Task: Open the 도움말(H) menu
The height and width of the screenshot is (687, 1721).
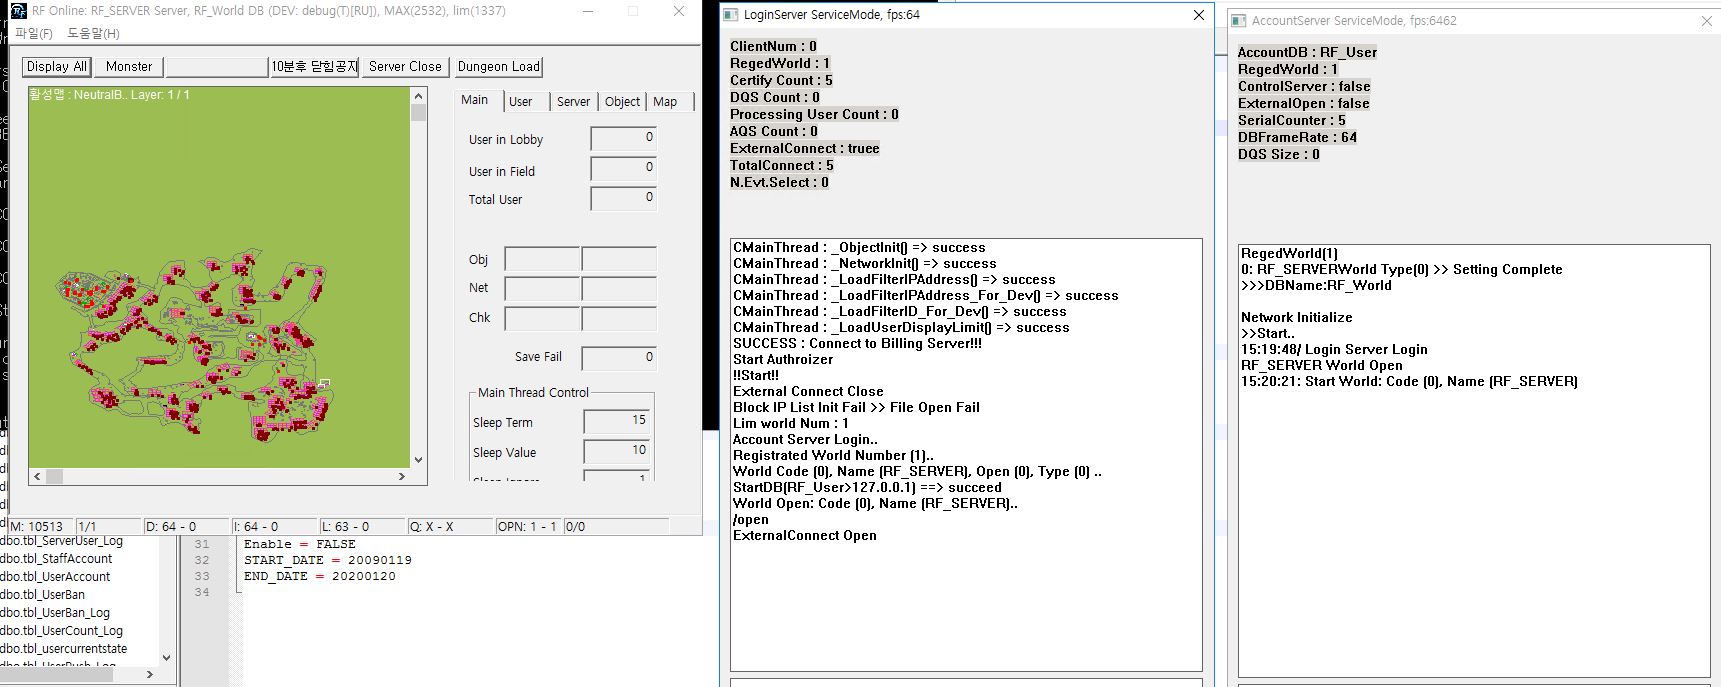Action: (93, 33)
